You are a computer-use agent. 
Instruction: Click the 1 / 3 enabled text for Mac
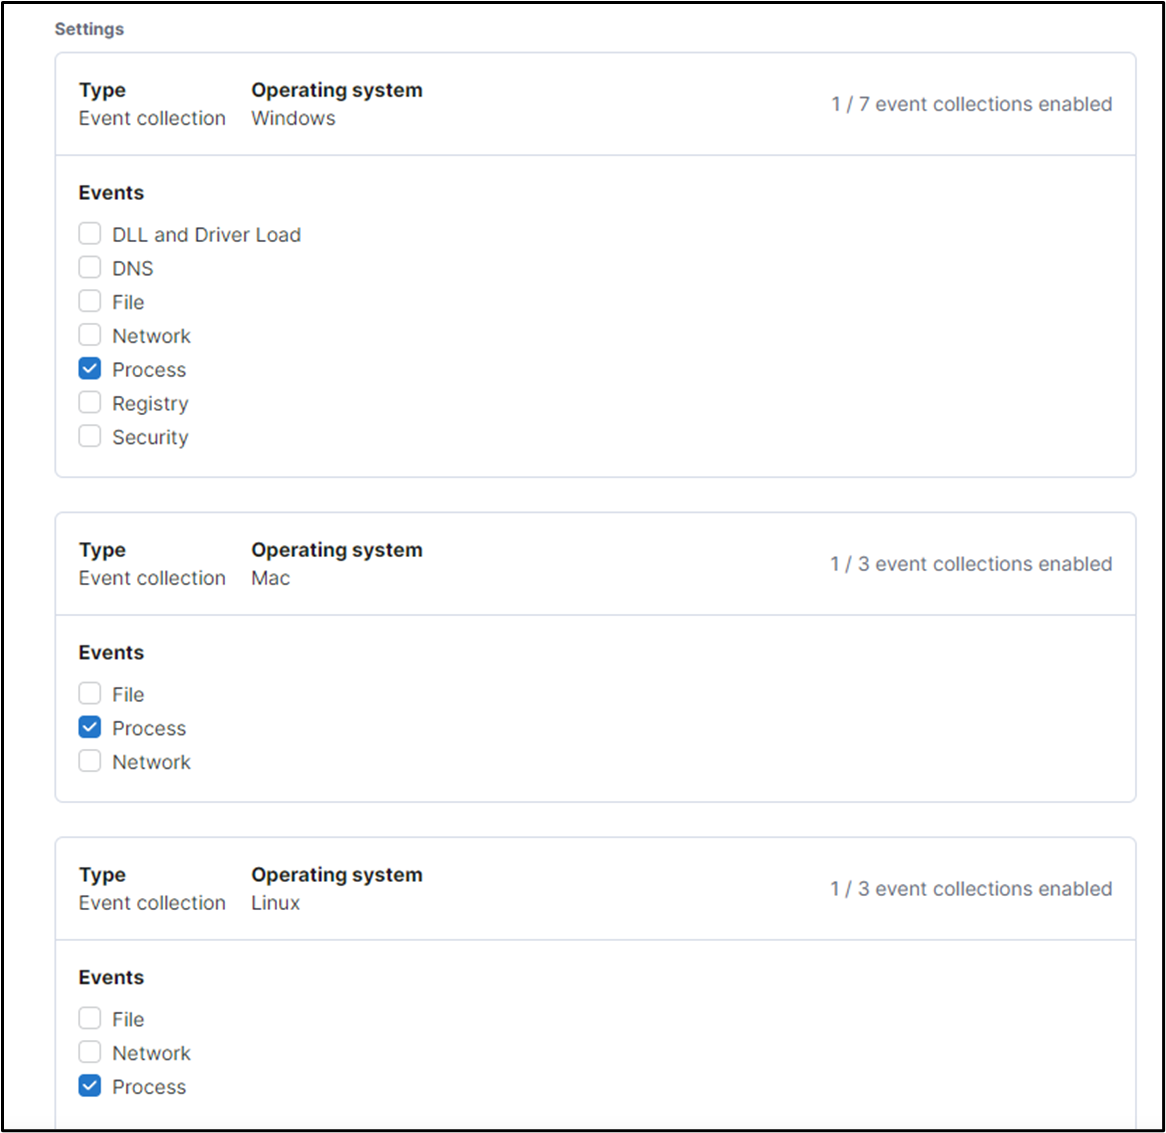pyautogui.click(x=972, y=563)
